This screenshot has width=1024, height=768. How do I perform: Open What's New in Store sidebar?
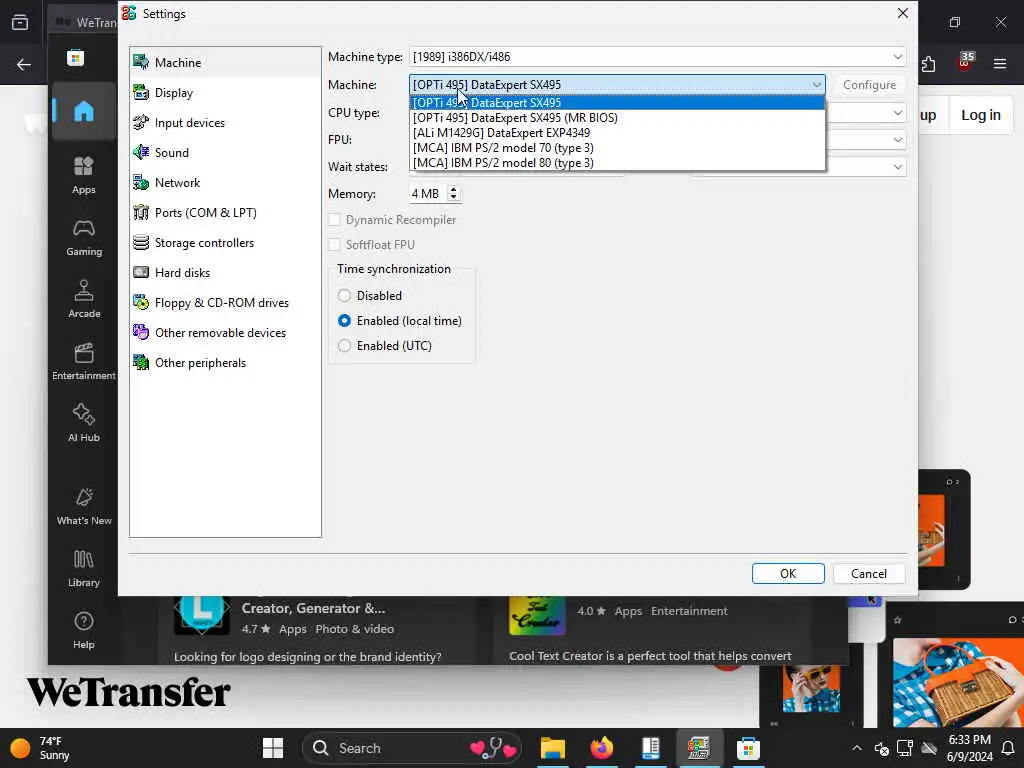tap(84, 506)
